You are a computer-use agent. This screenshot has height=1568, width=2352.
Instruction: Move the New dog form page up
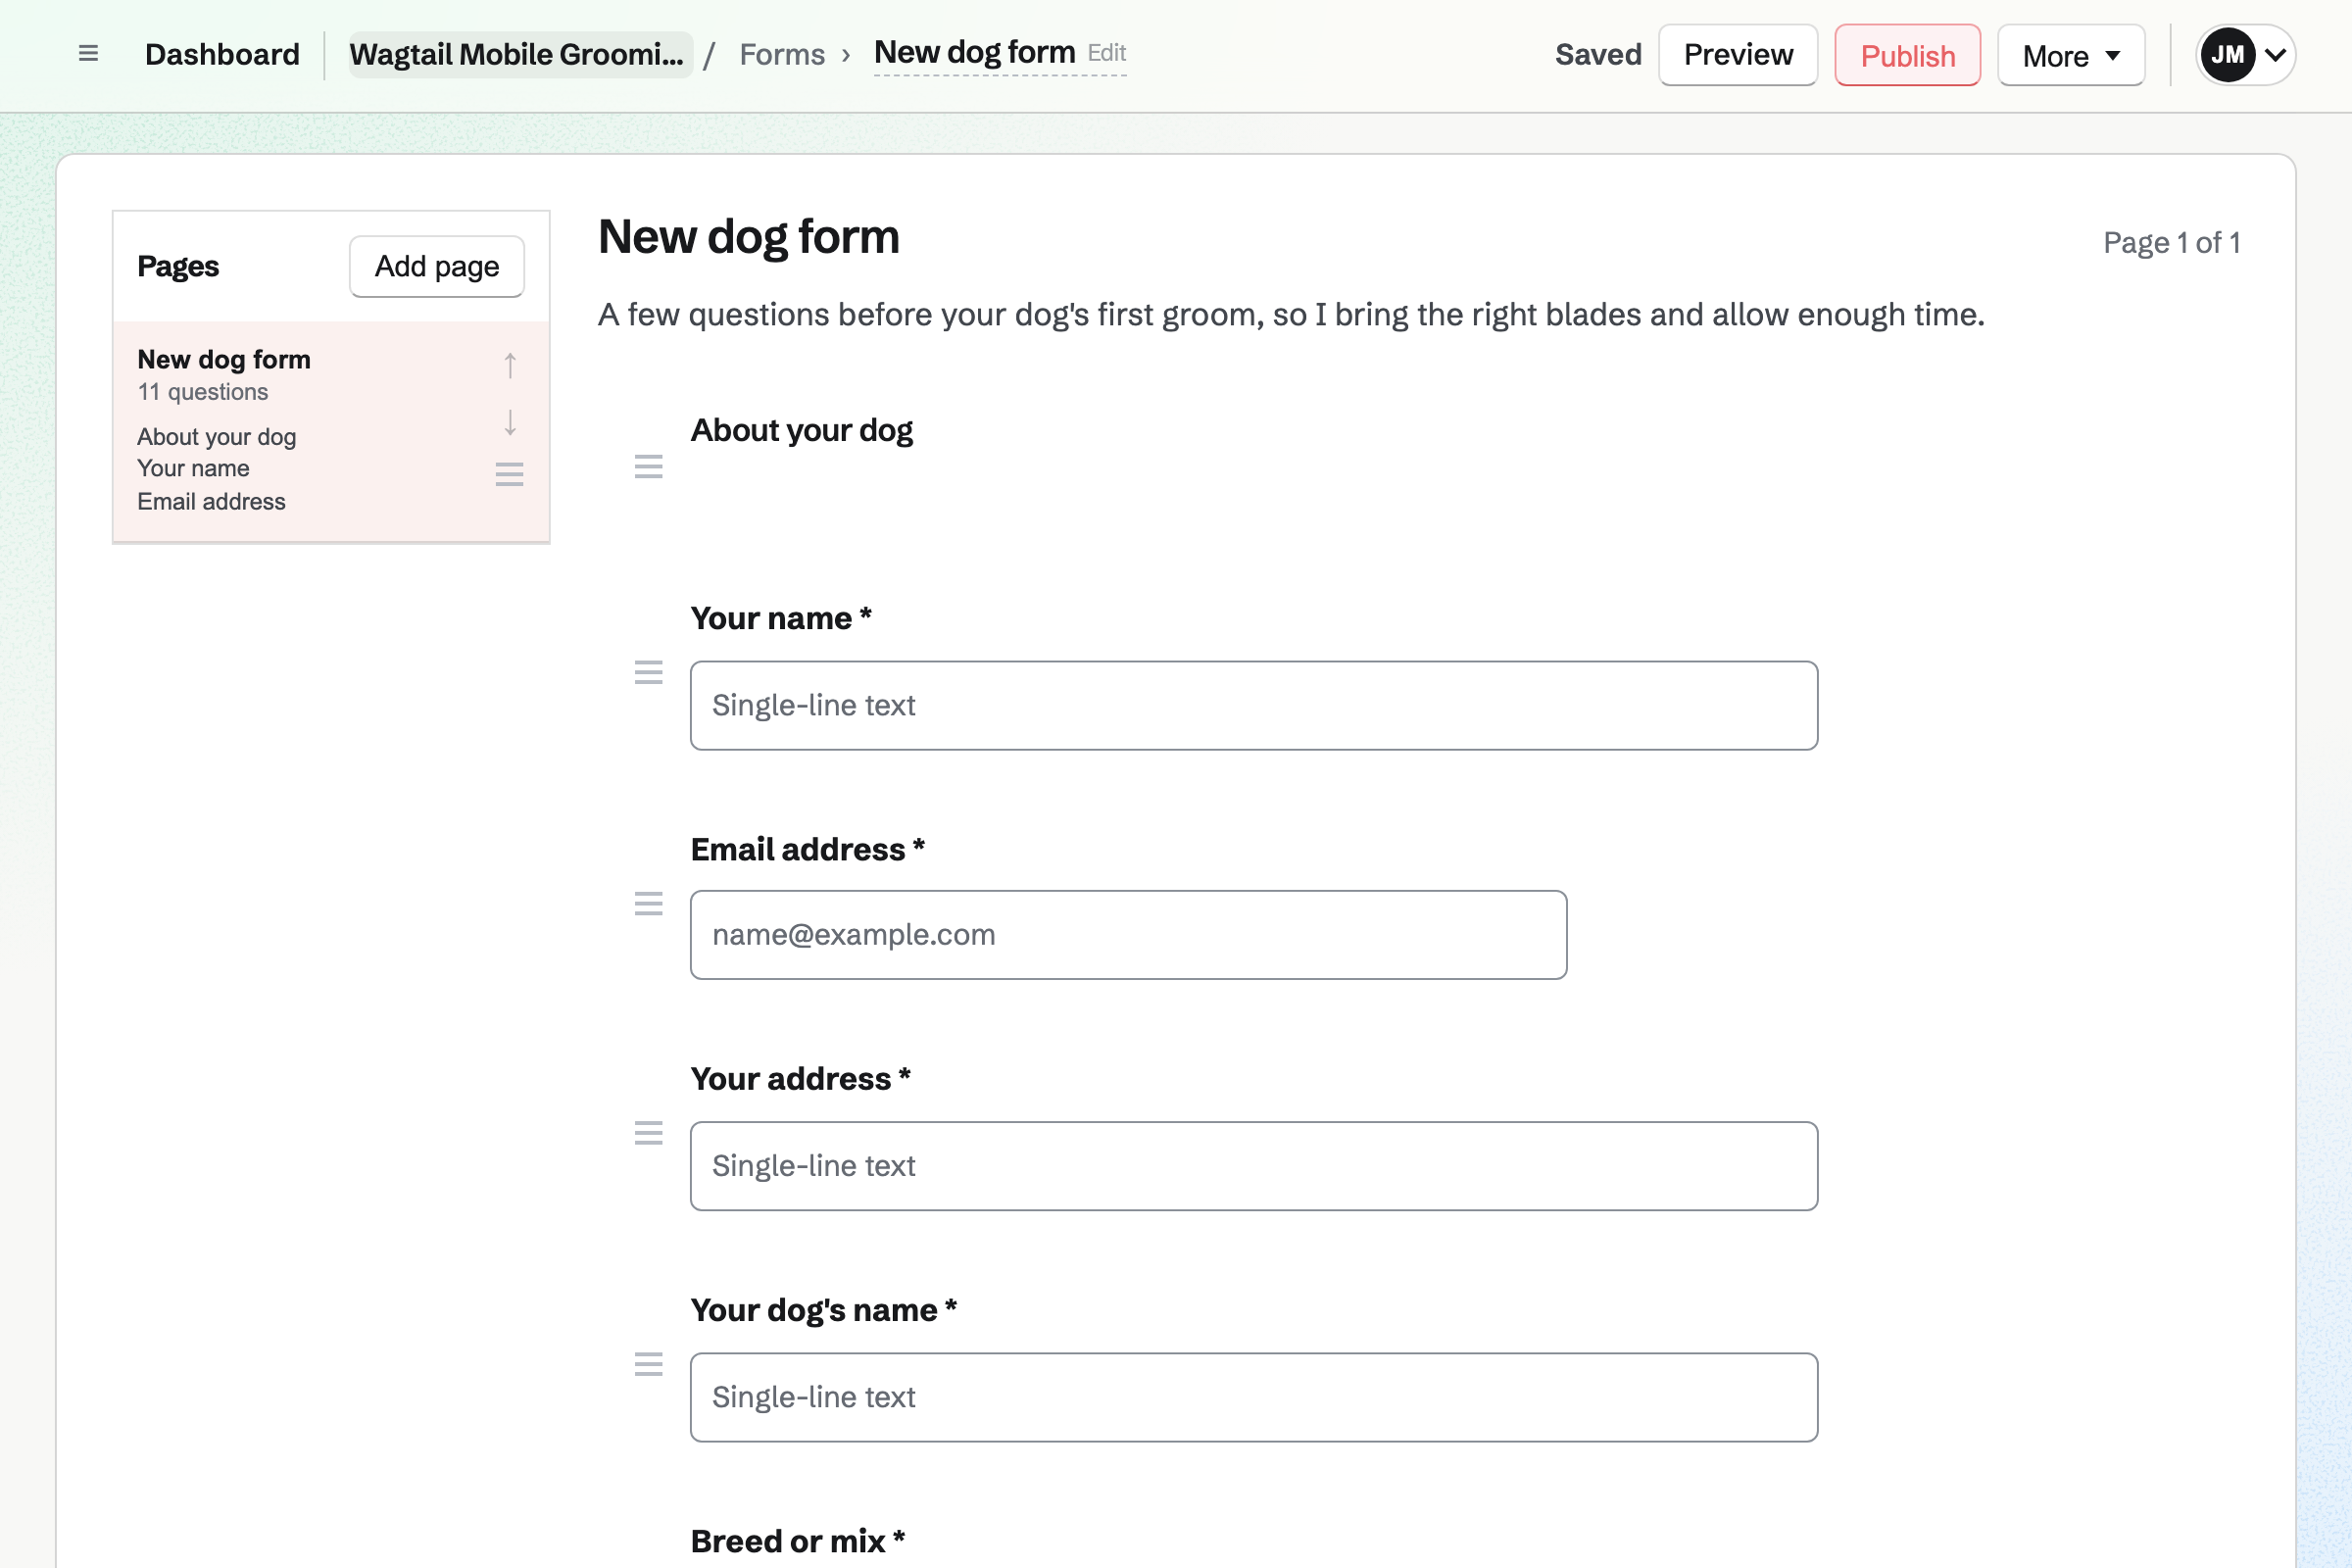tap(510, 366)
